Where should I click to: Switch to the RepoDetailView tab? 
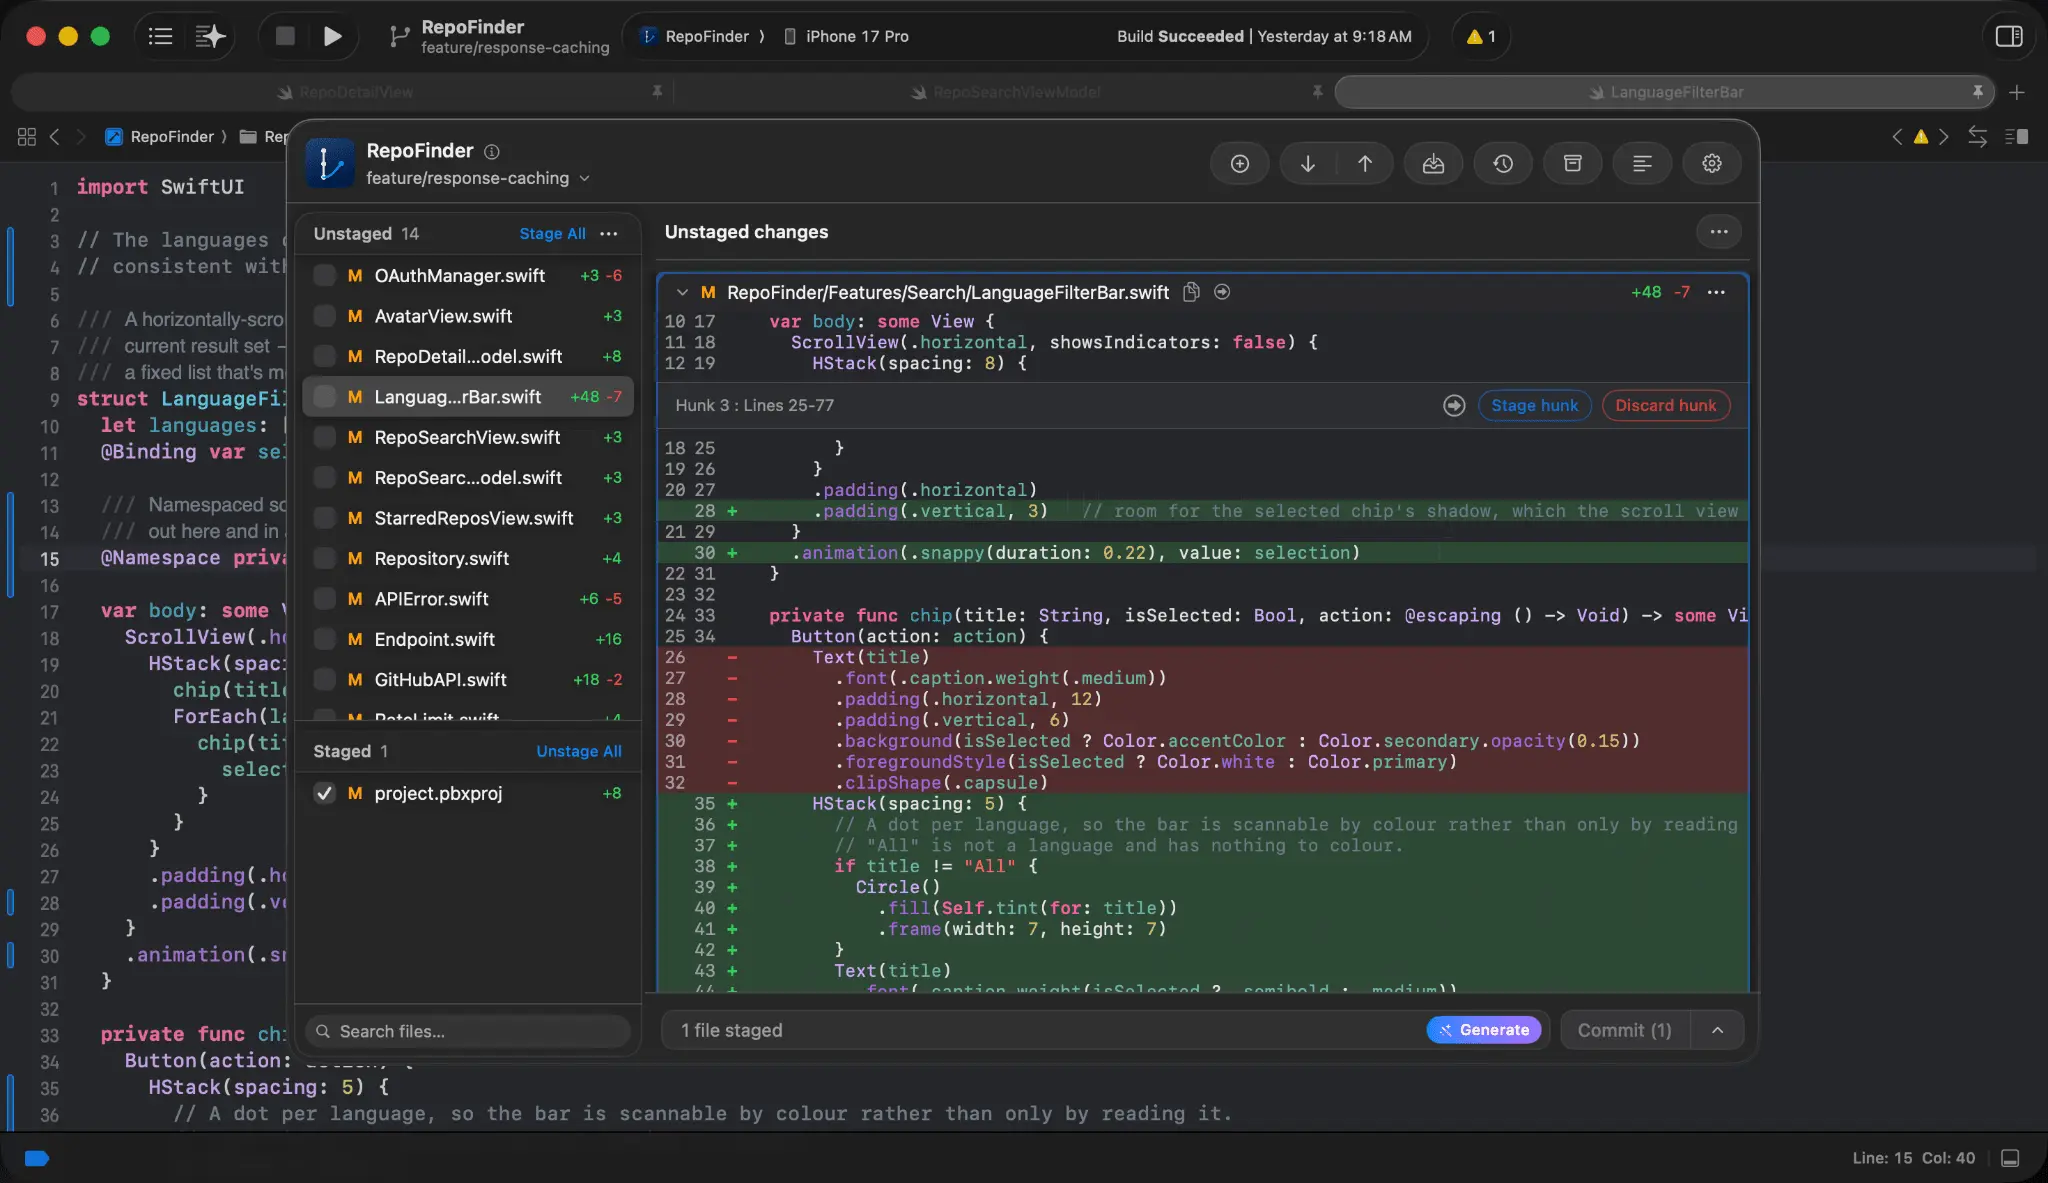pos(343,92)
